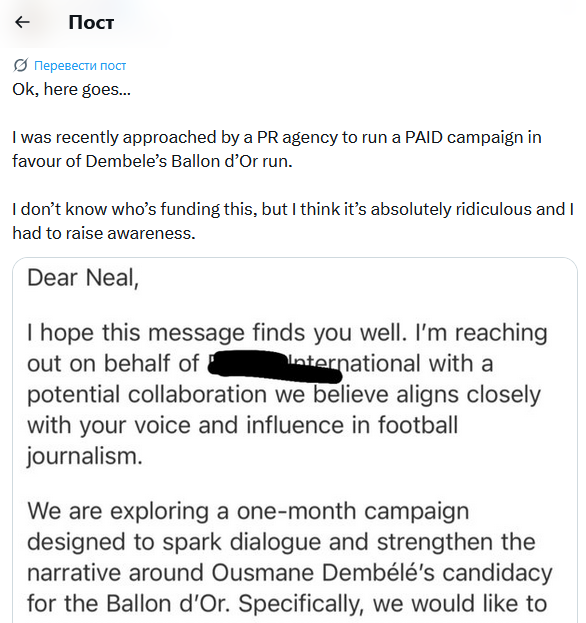Open the Перевести пост translation link
This screenshot has width=586, height=623.
80,66
